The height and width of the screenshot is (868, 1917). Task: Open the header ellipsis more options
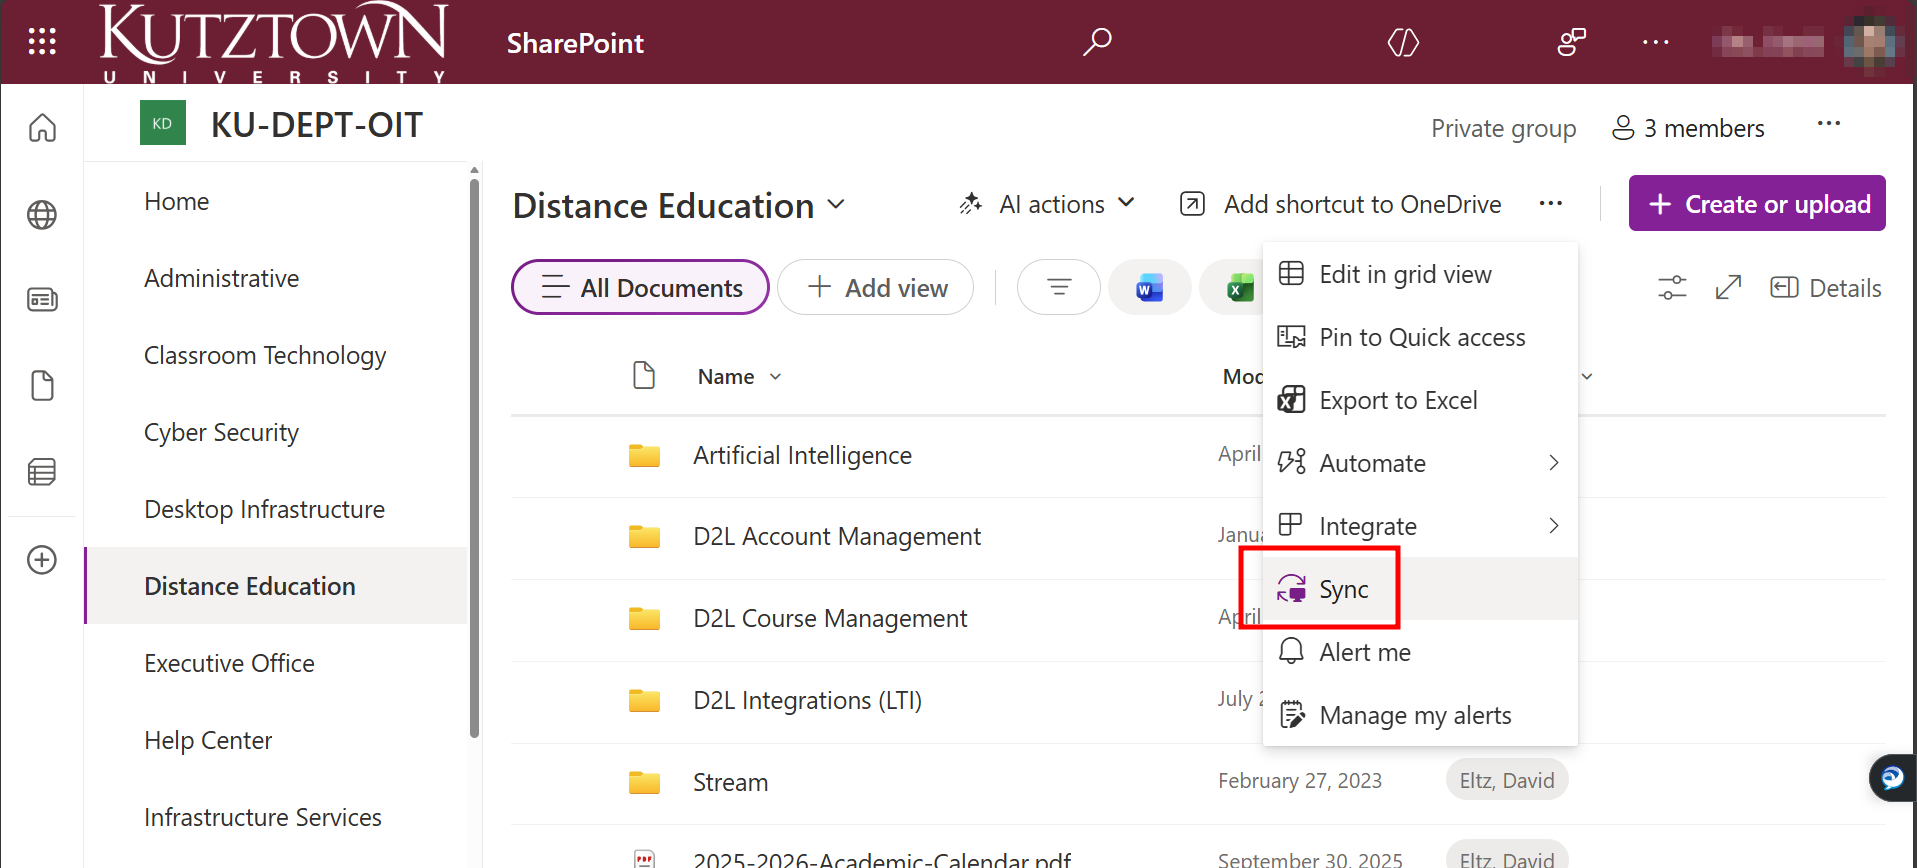coord(1655,42)
